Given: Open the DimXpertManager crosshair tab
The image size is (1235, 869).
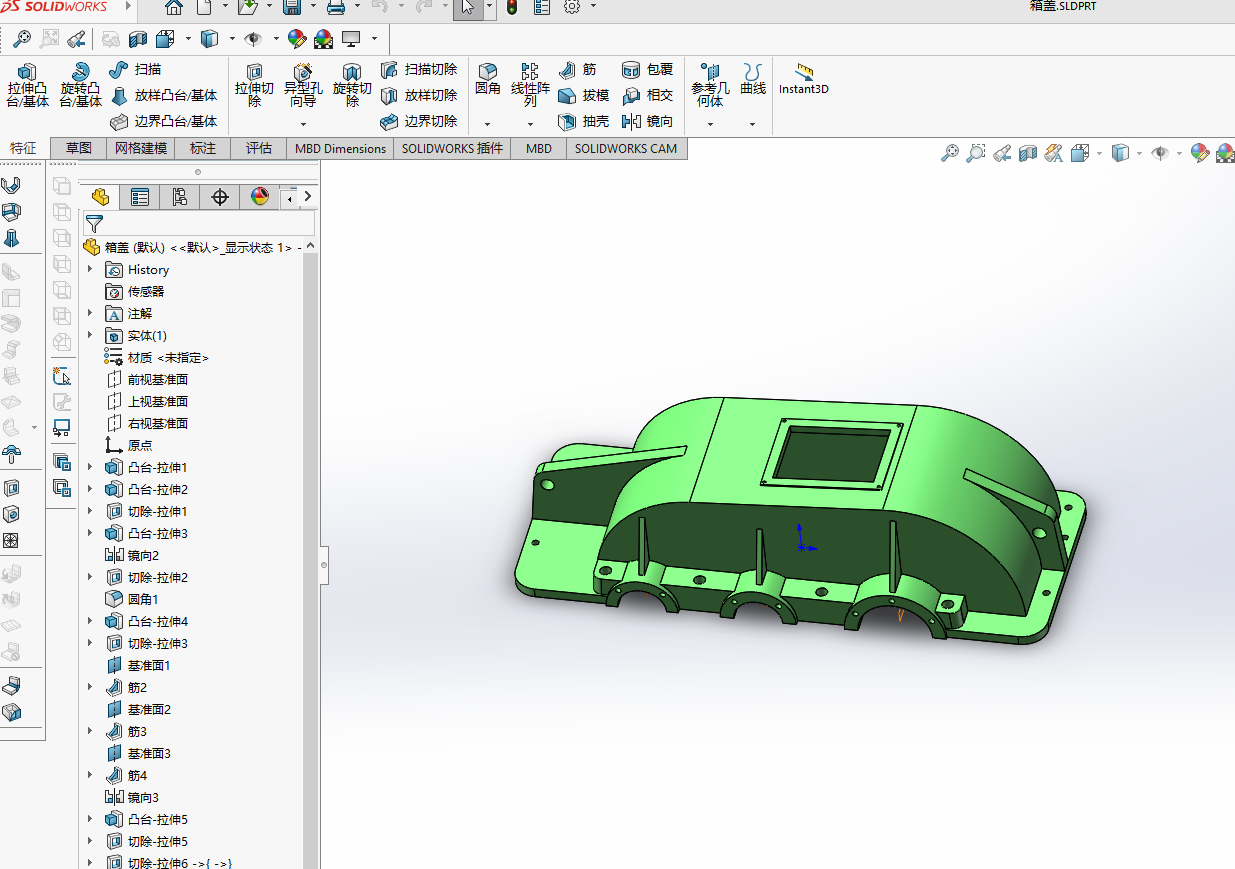Looking at the screenshot, I should (x=220, y=197).
